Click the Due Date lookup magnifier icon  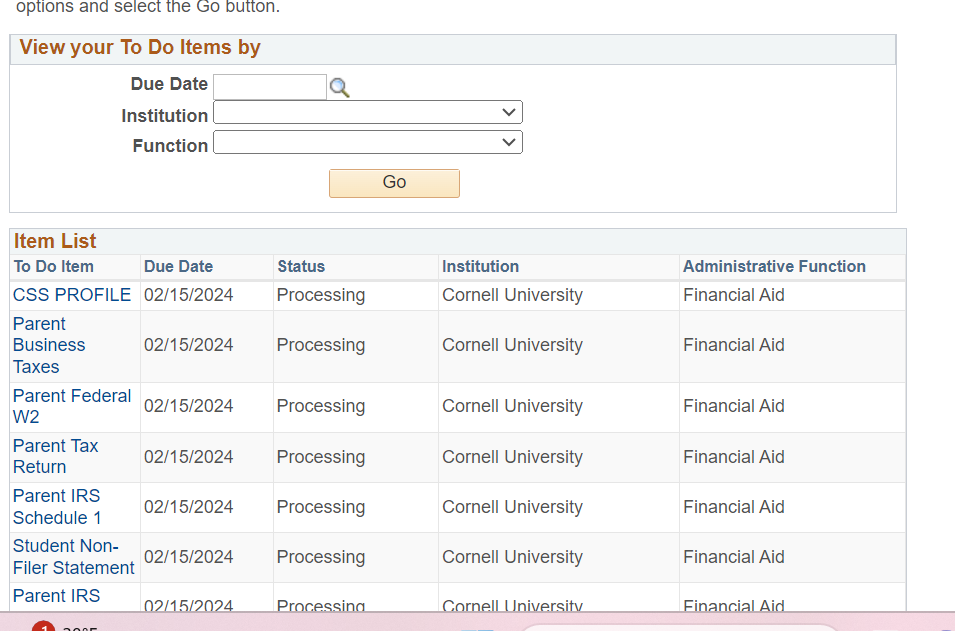[x=340, y=88]
